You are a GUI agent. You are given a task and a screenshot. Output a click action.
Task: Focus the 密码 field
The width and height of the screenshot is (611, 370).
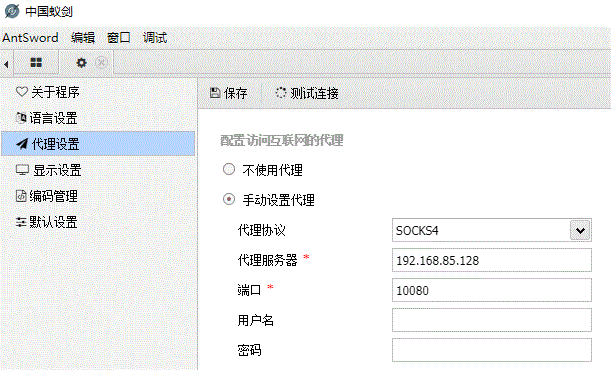(x=492, y=350)
